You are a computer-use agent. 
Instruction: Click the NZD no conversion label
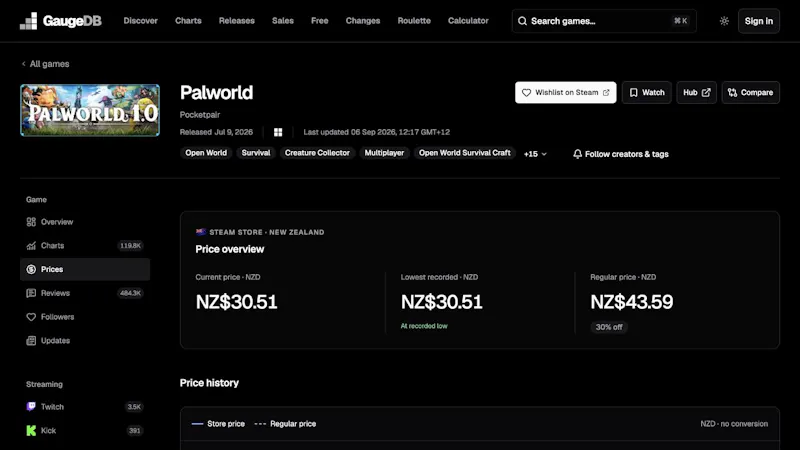[x=734, y=424]
